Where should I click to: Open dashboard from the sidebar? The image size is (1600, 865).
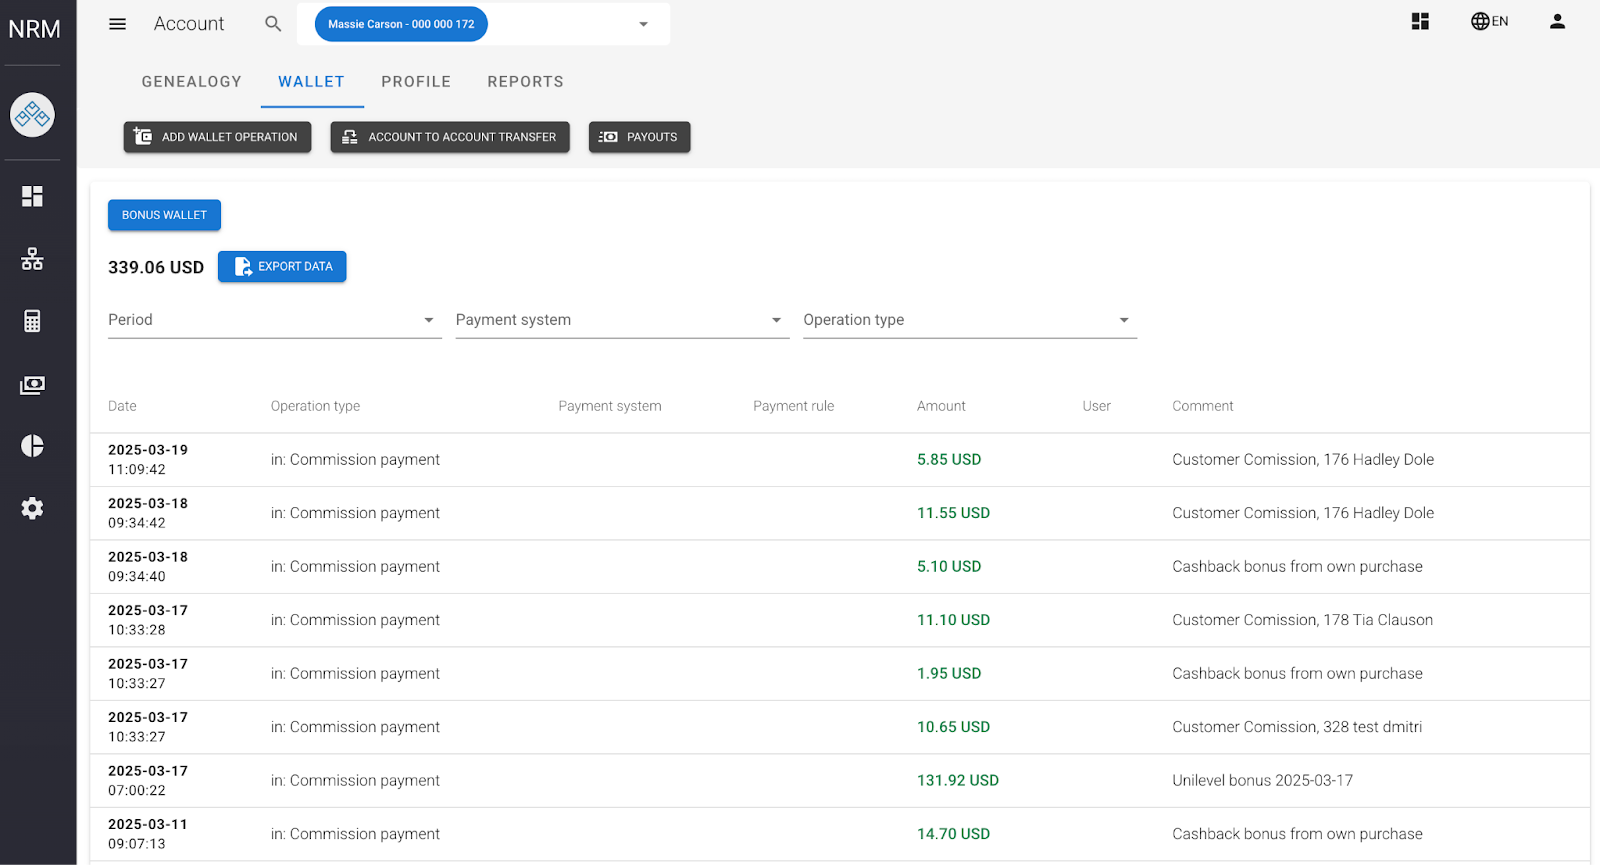click(x=32, y=196)
